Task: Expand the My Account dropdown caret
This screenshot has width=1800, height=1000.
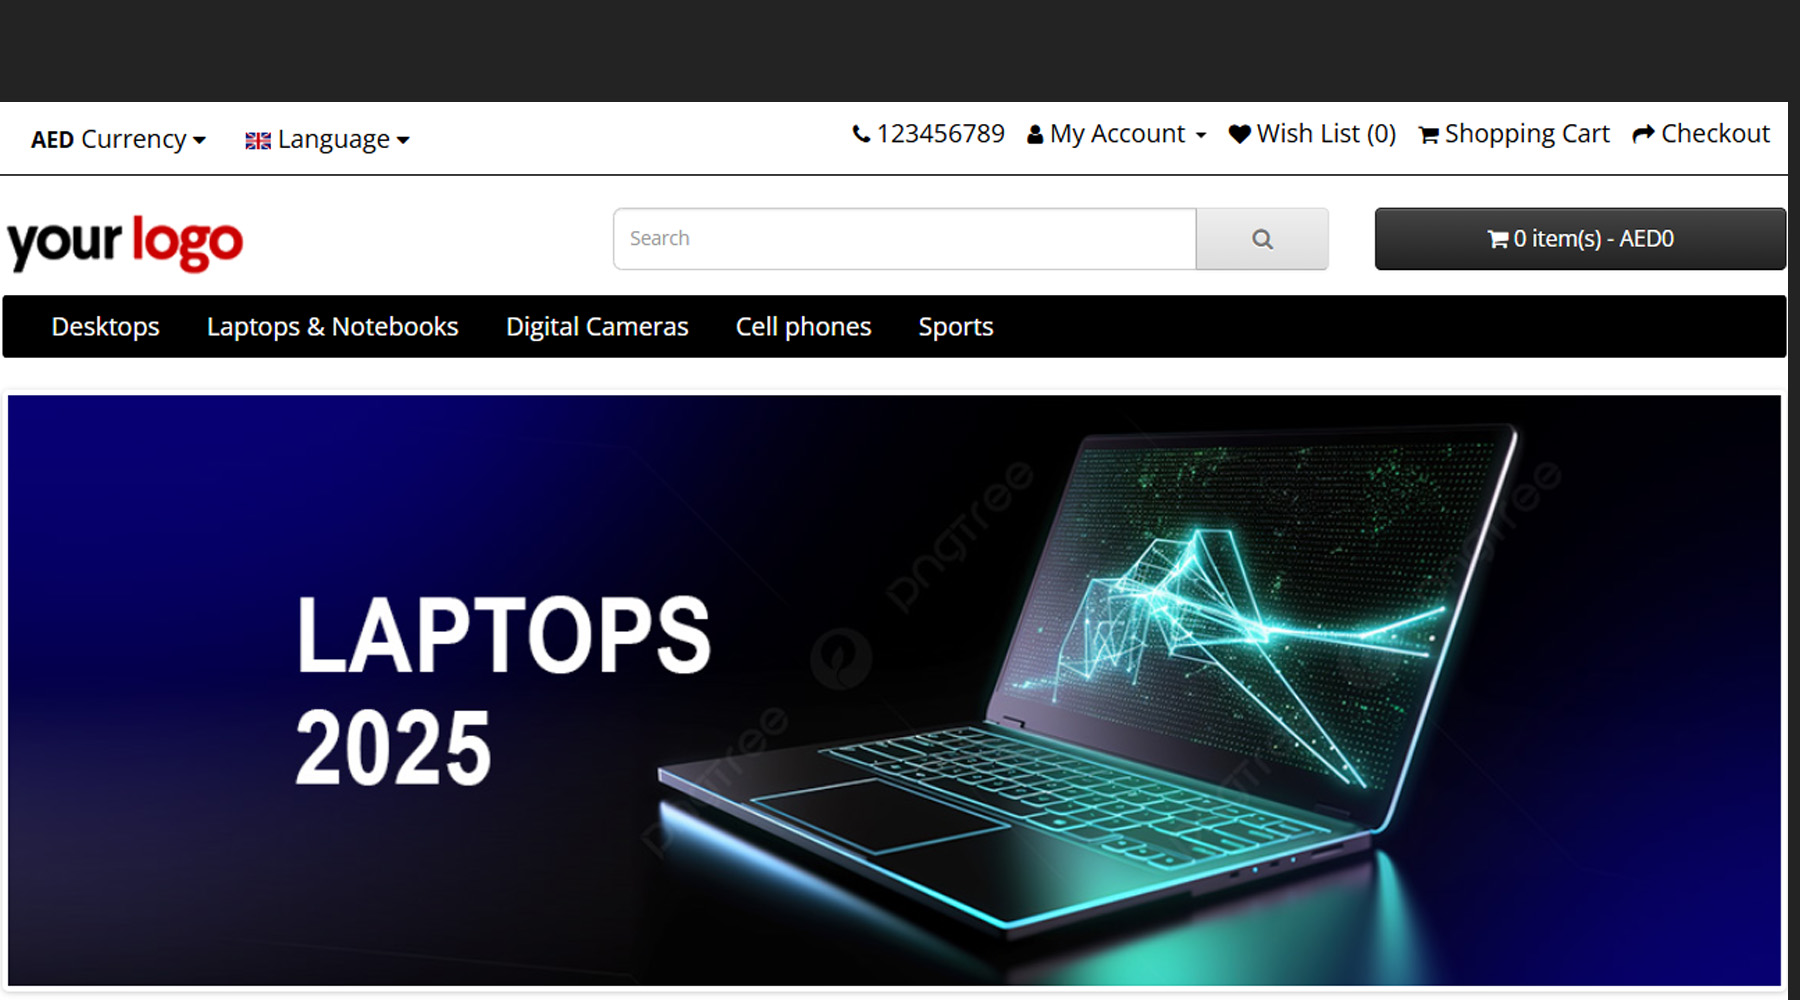Action: pyautogui.click(x=1201, y=136)
